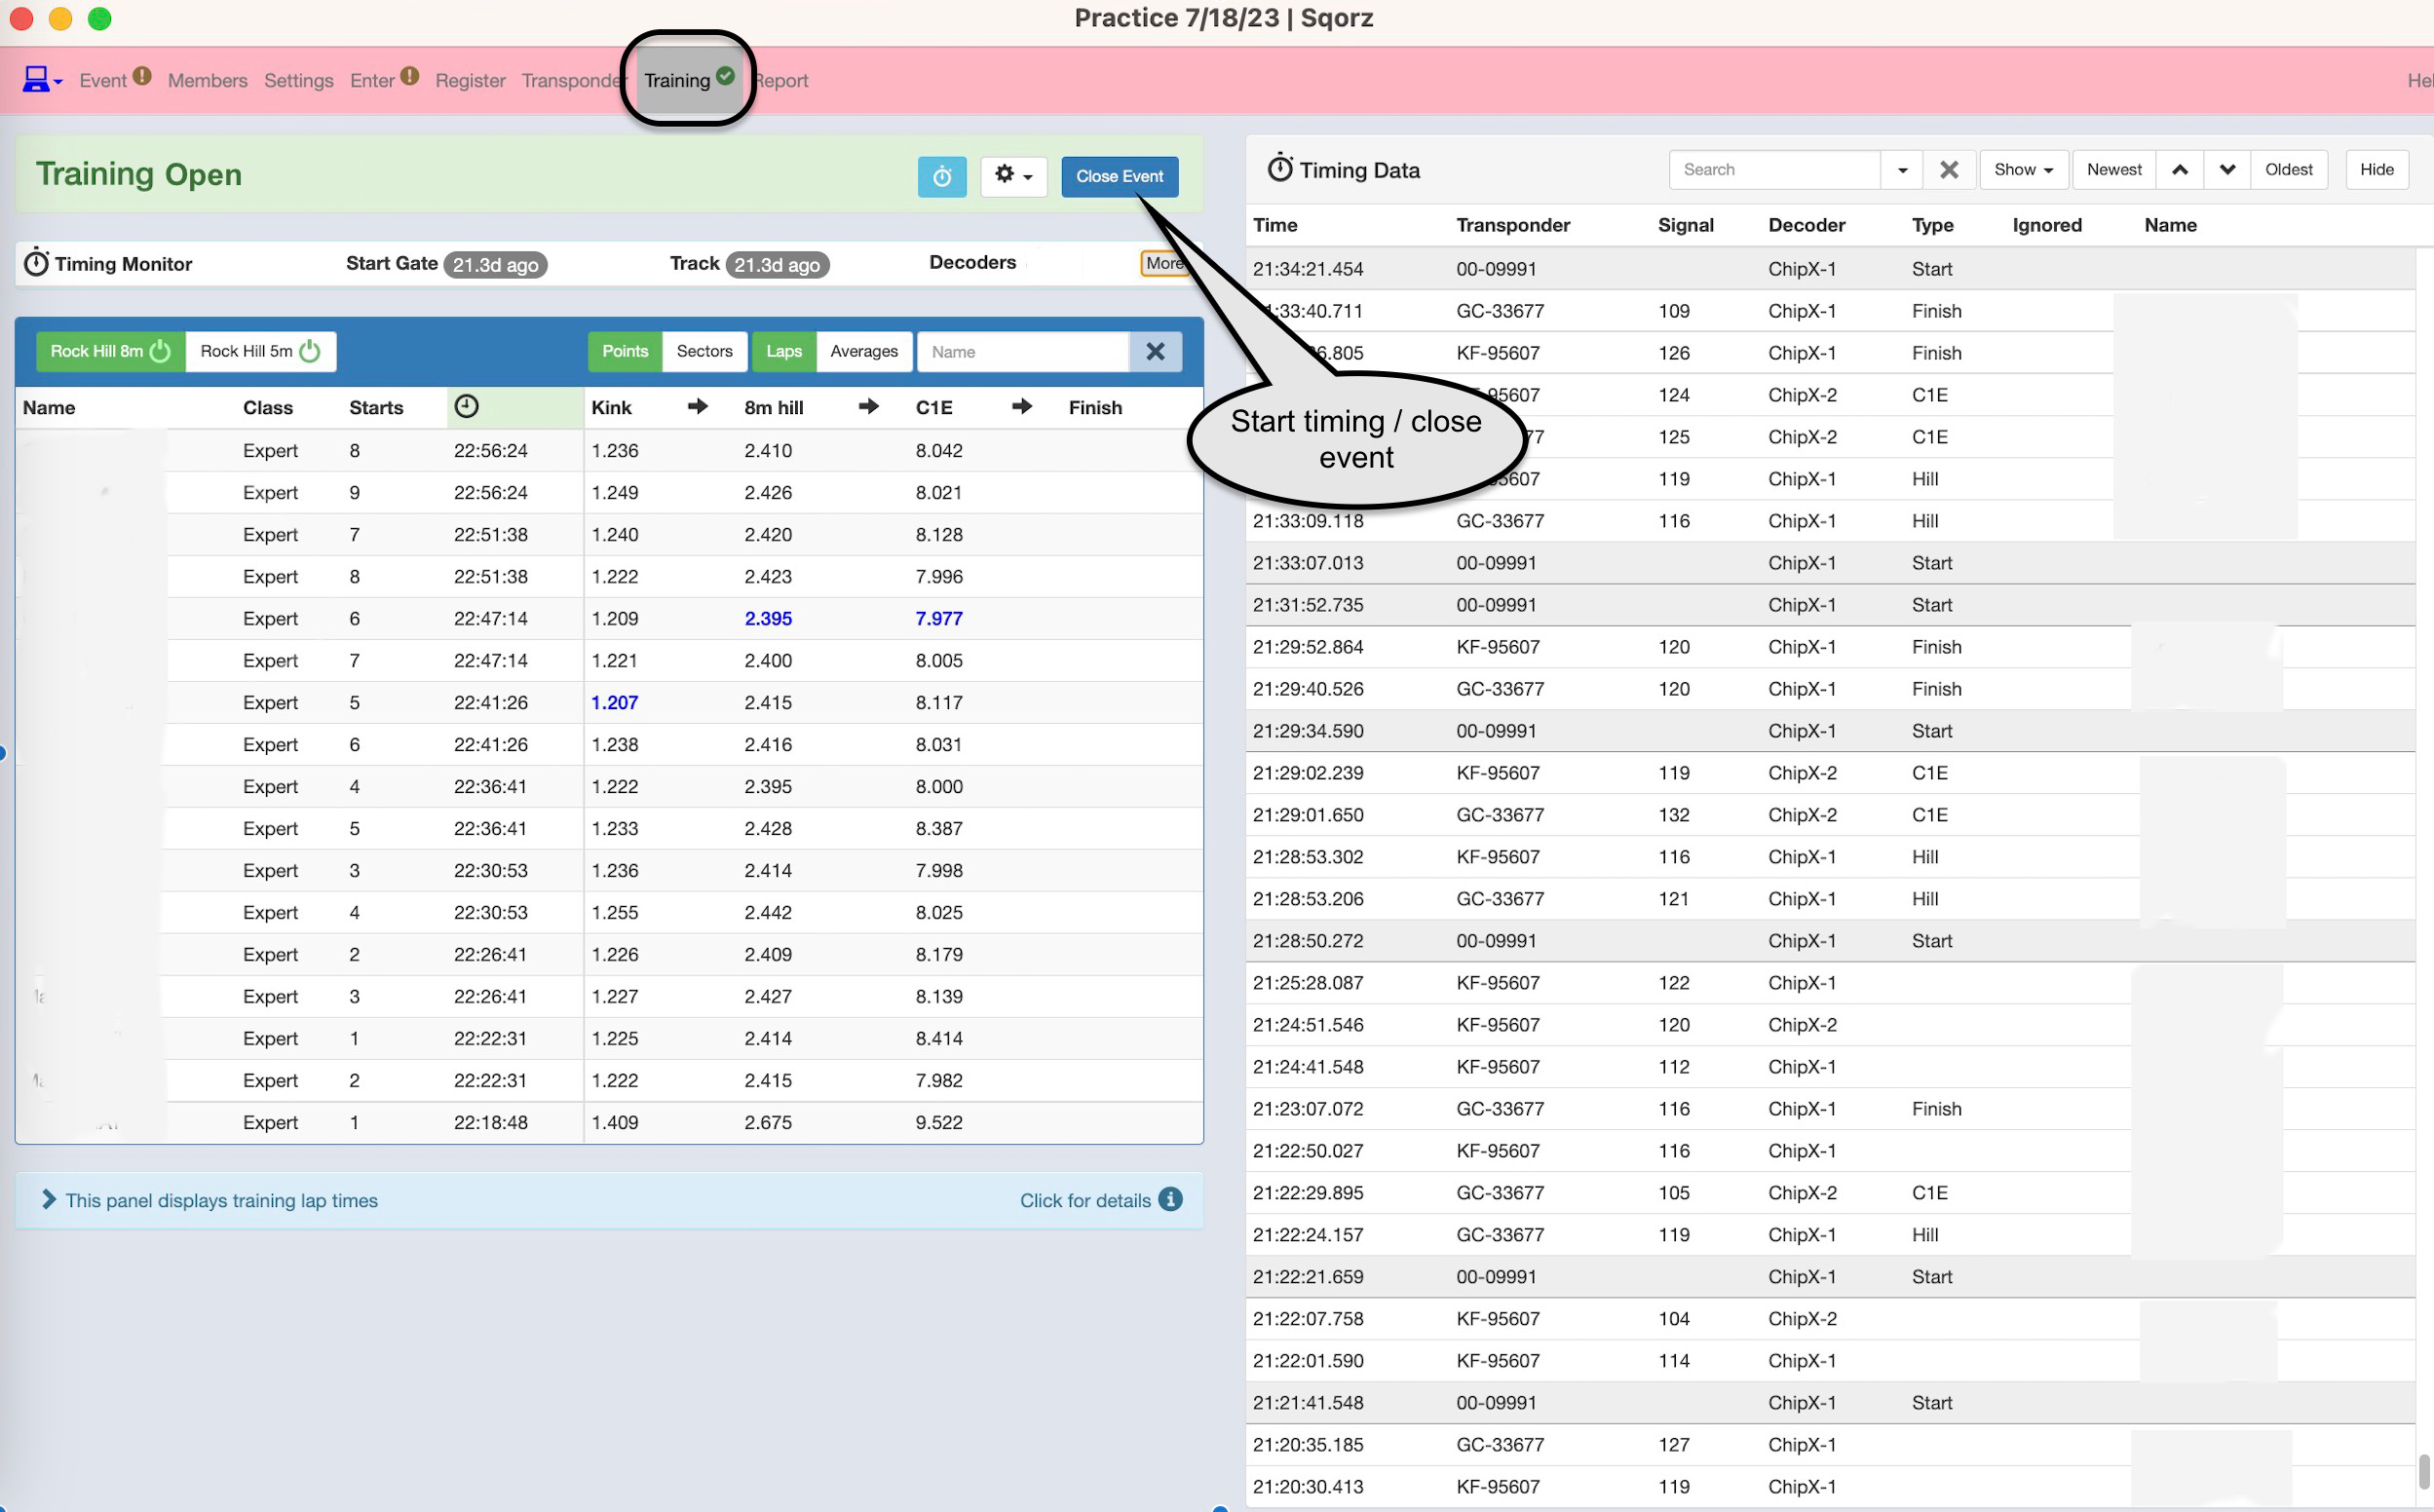This screenshot has height=1512, width=2434.
Task: Open the gear settings dropdown
Action: pyautogui.click(x=1013, y=176)
